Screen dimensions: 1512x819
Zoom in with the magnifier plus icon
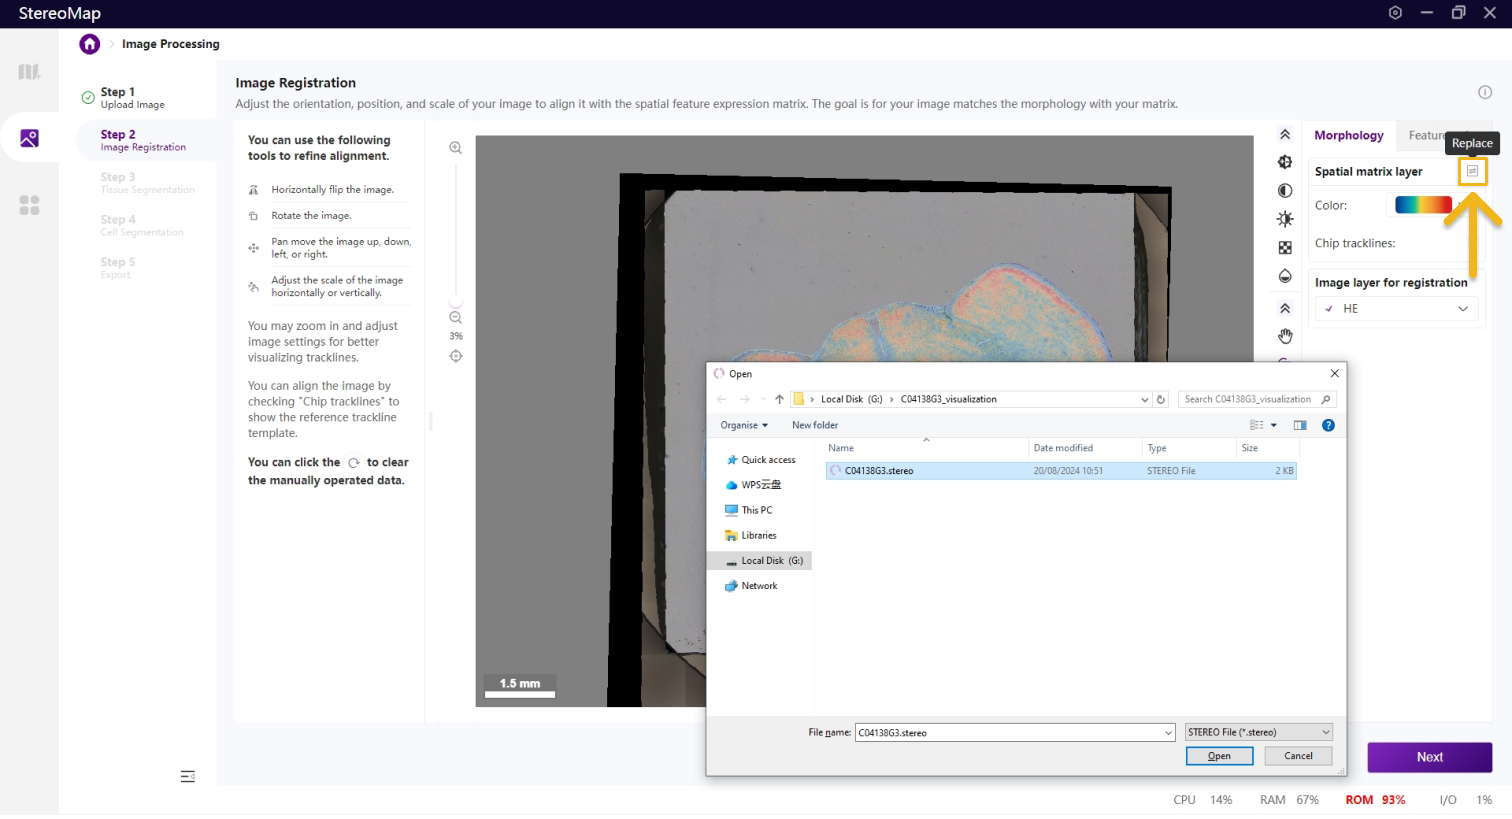(456, 148)
